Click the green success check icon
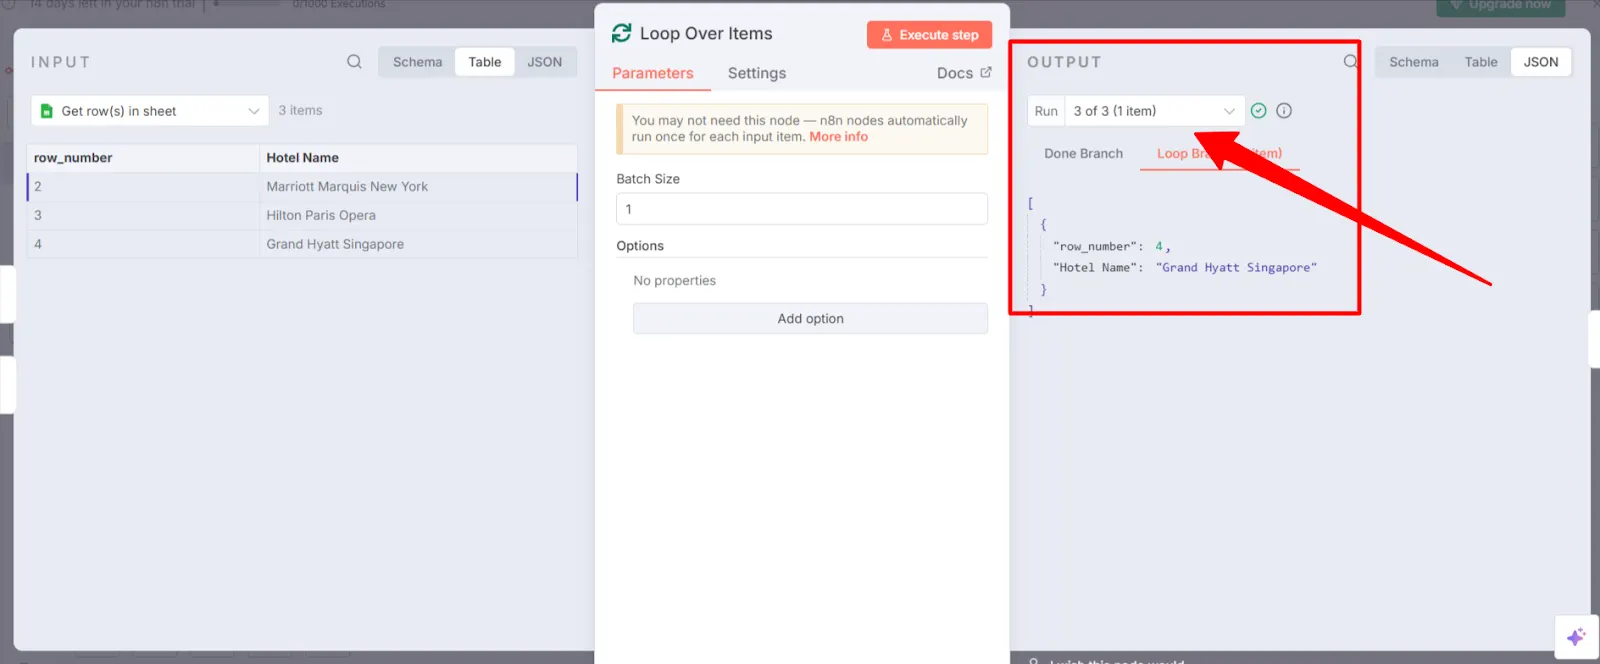 tap(1259, 111)
